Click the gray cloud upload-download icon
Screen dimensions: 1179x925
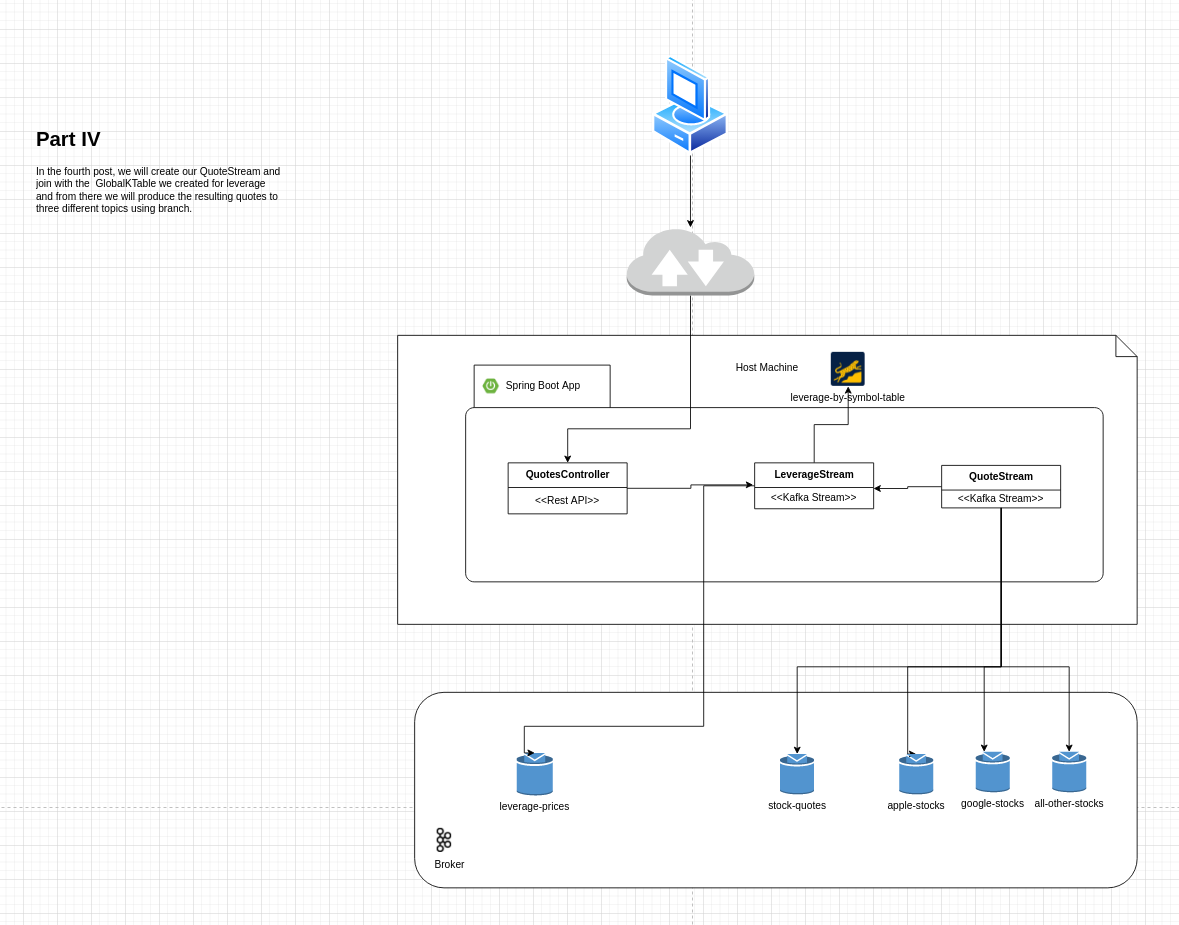click(690, 262)
